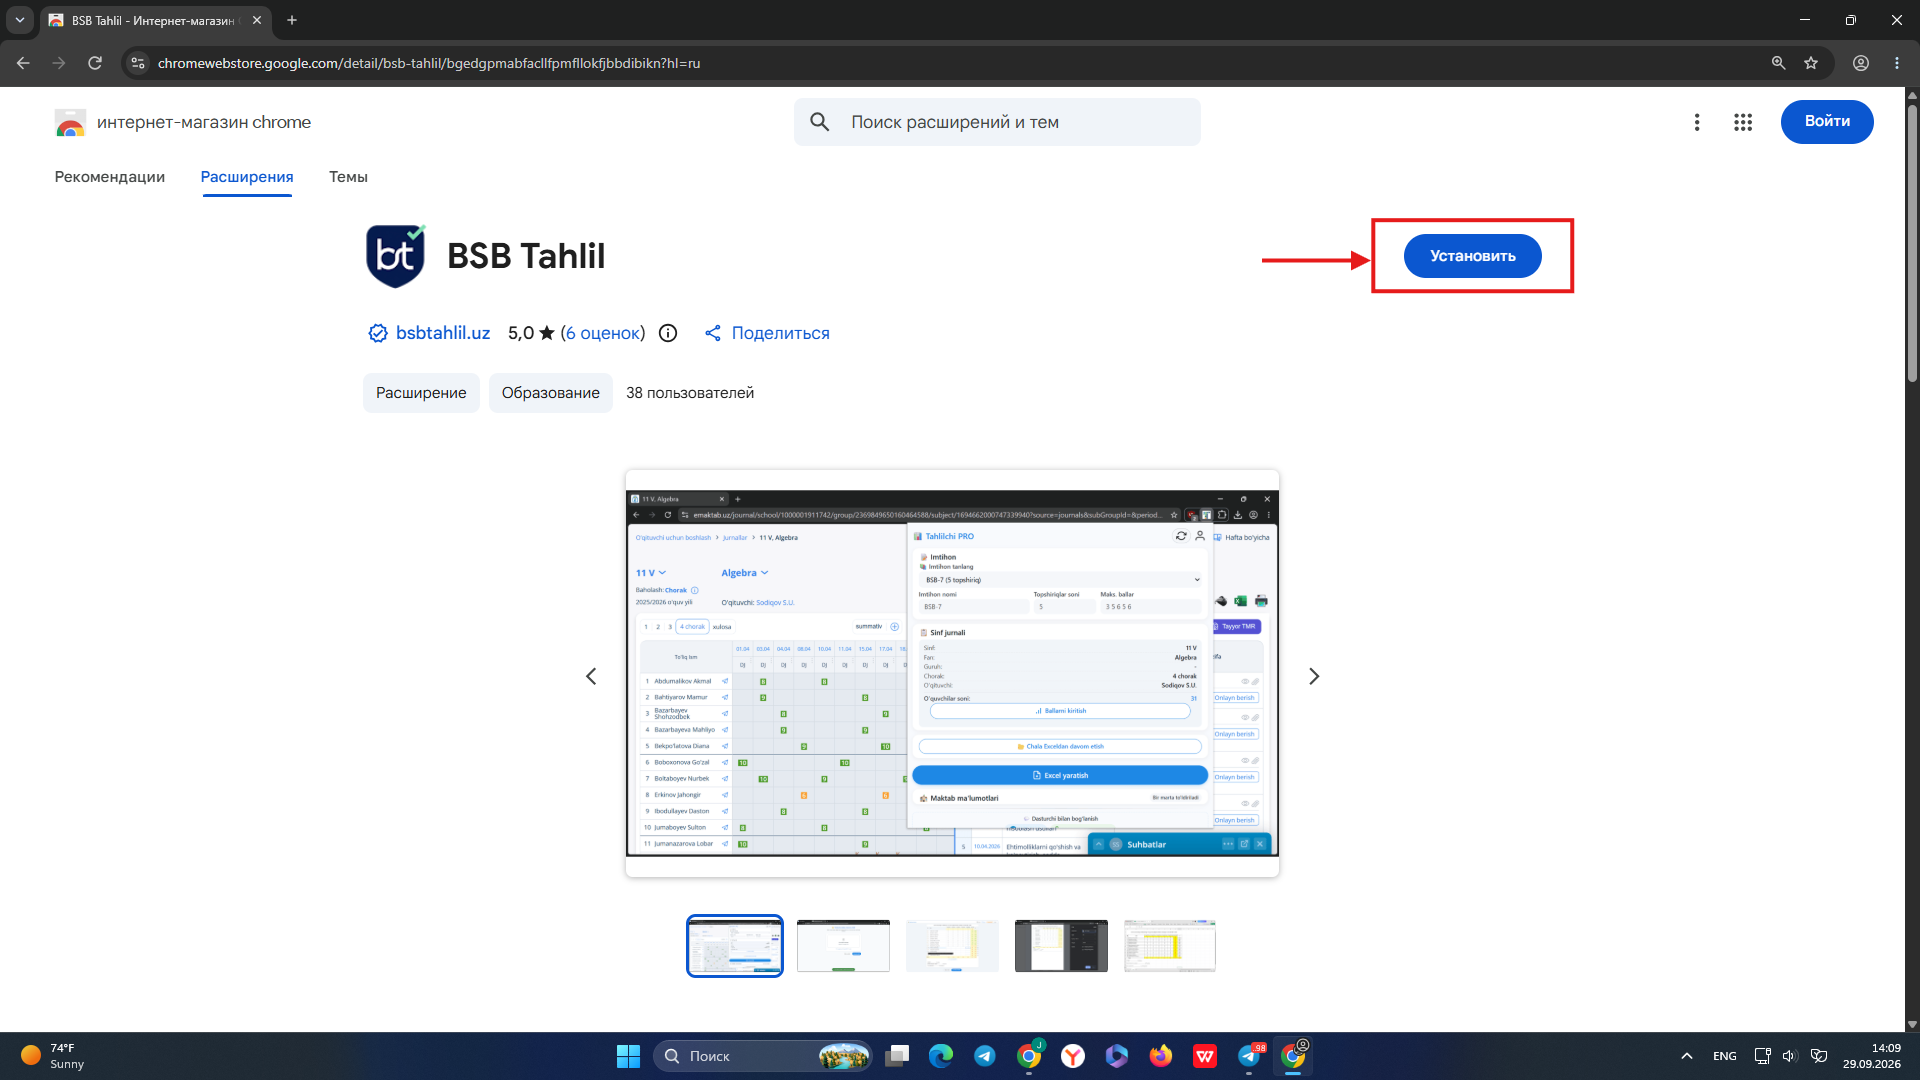This screenshot has height=1080, width=1920.
Task: Click the verified badge next to bsbtahlil.uz
Action: pyautogui.click(x=378, y=333)
